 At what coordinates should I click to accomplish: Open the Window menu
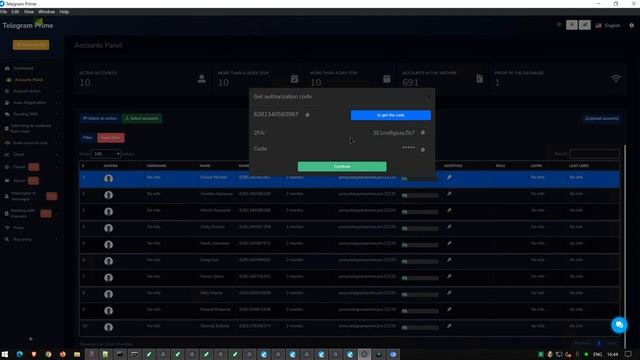click(47, 12)
